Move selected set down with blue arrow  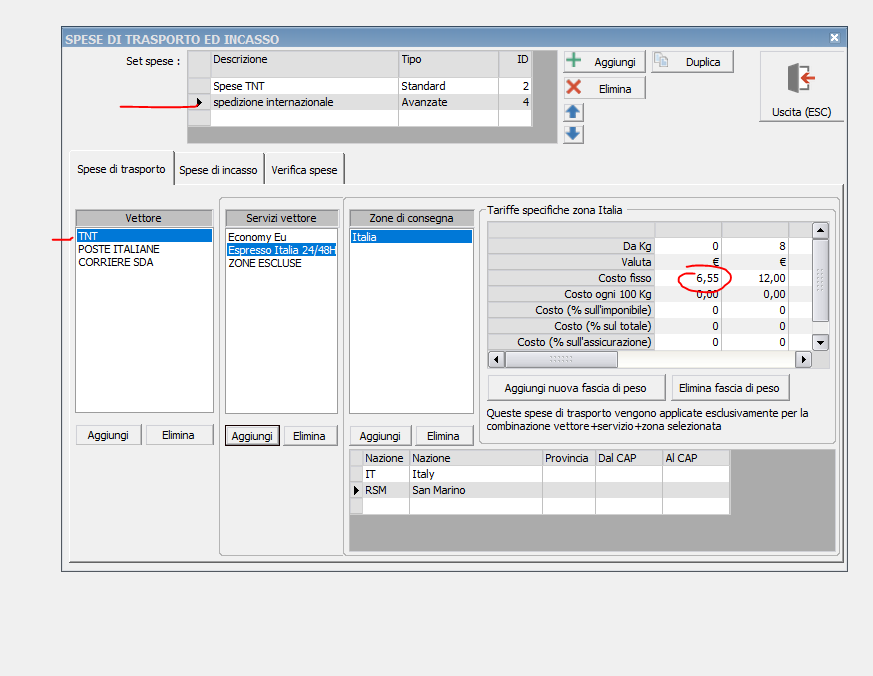point(573,134)
